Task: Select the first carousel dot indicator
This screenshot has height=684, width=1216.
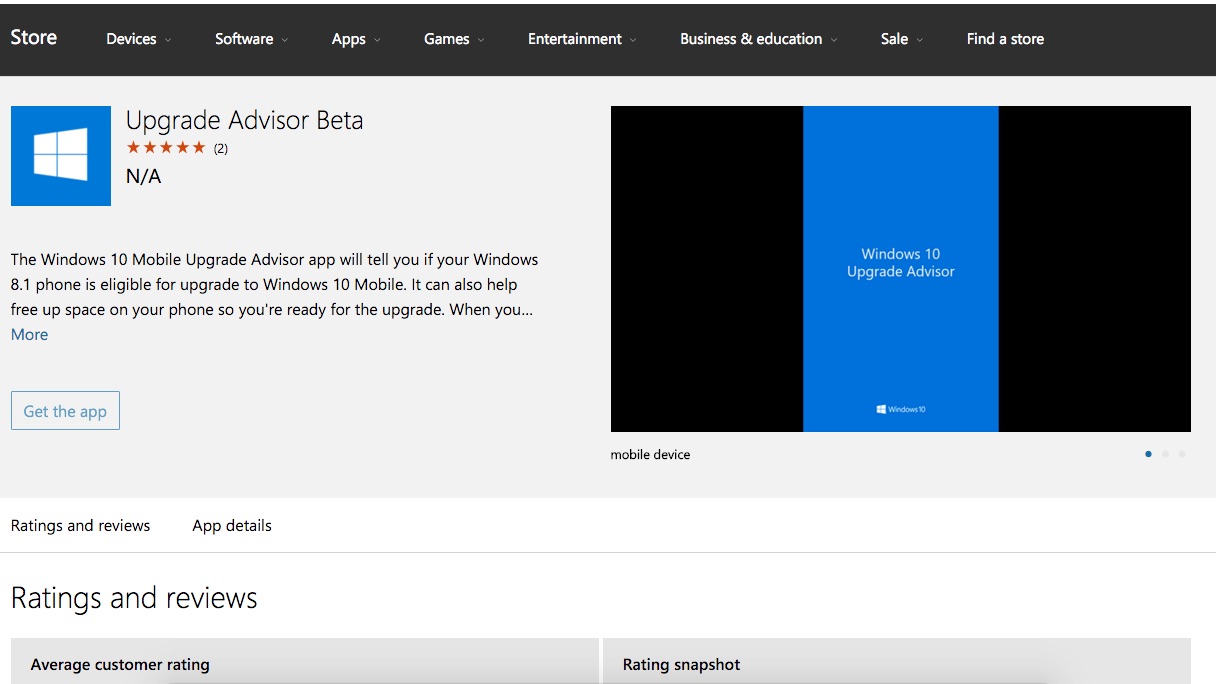Action: [1148, 454]
